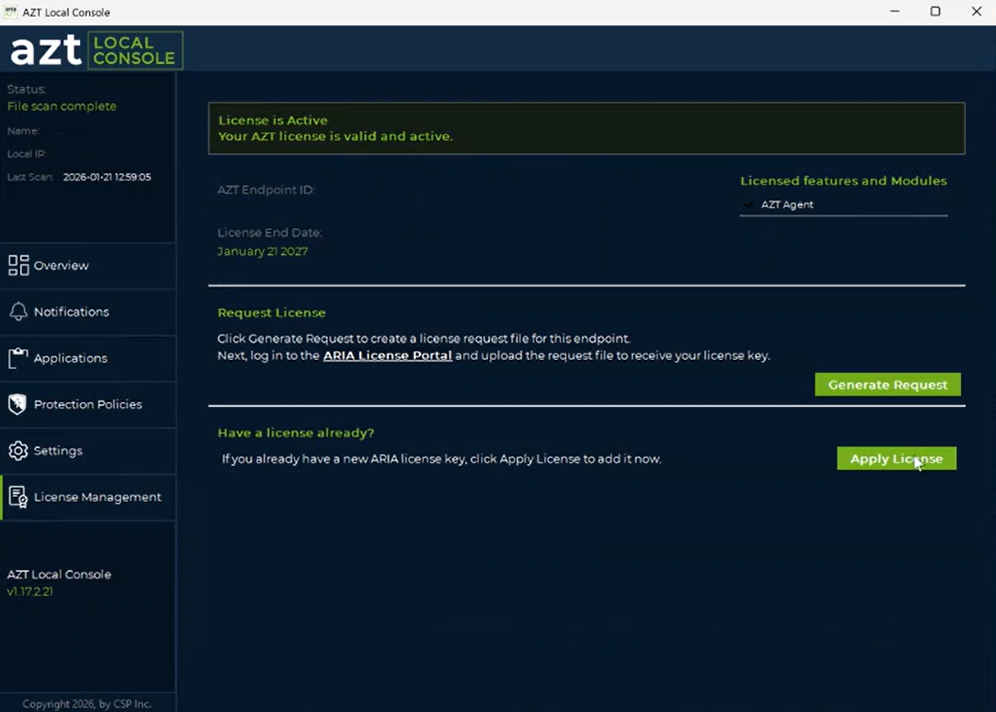The width and height of the screenshot is (996, 712).
Task: Toggle the AZT Agent feature checkmark
Action: tap(748, 205)
